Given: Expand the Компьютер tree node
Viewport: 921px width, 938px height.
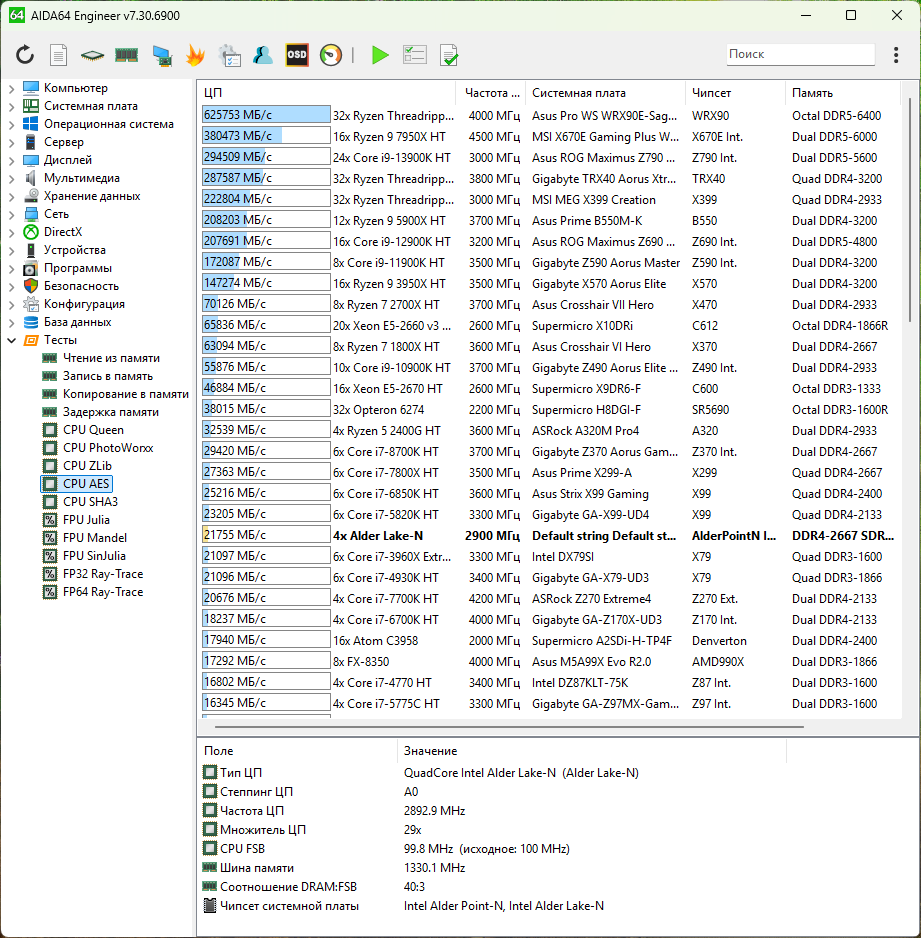Looking at the screenshot, I should pos(11,88).
